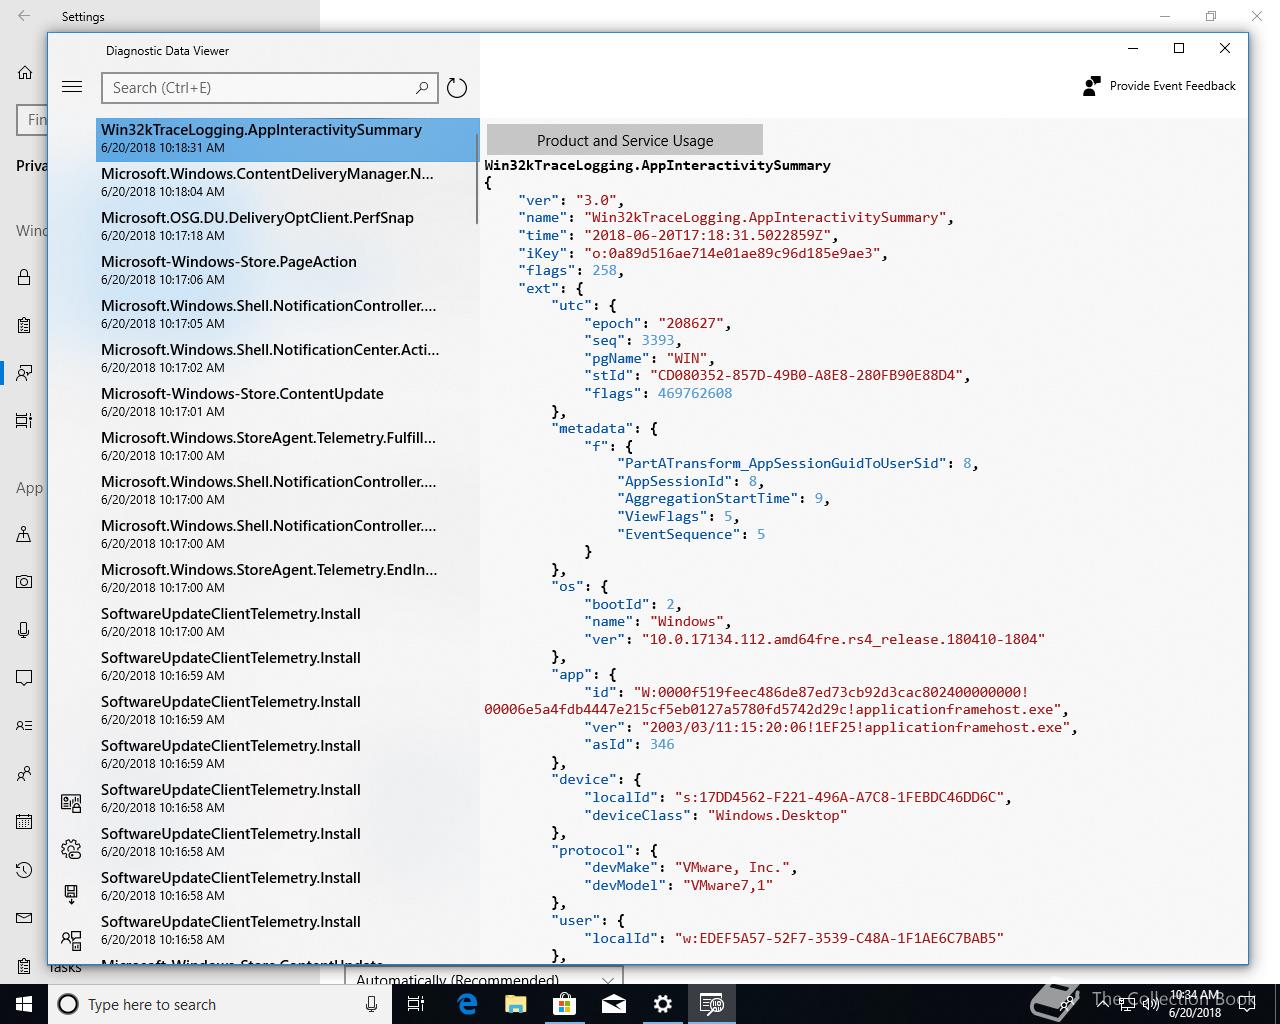Image resolution: width=1280 pixels, height=1024 pixels.
Task: Focus the Search (Ctrl+E) field
Action: [x=269, y=88]
